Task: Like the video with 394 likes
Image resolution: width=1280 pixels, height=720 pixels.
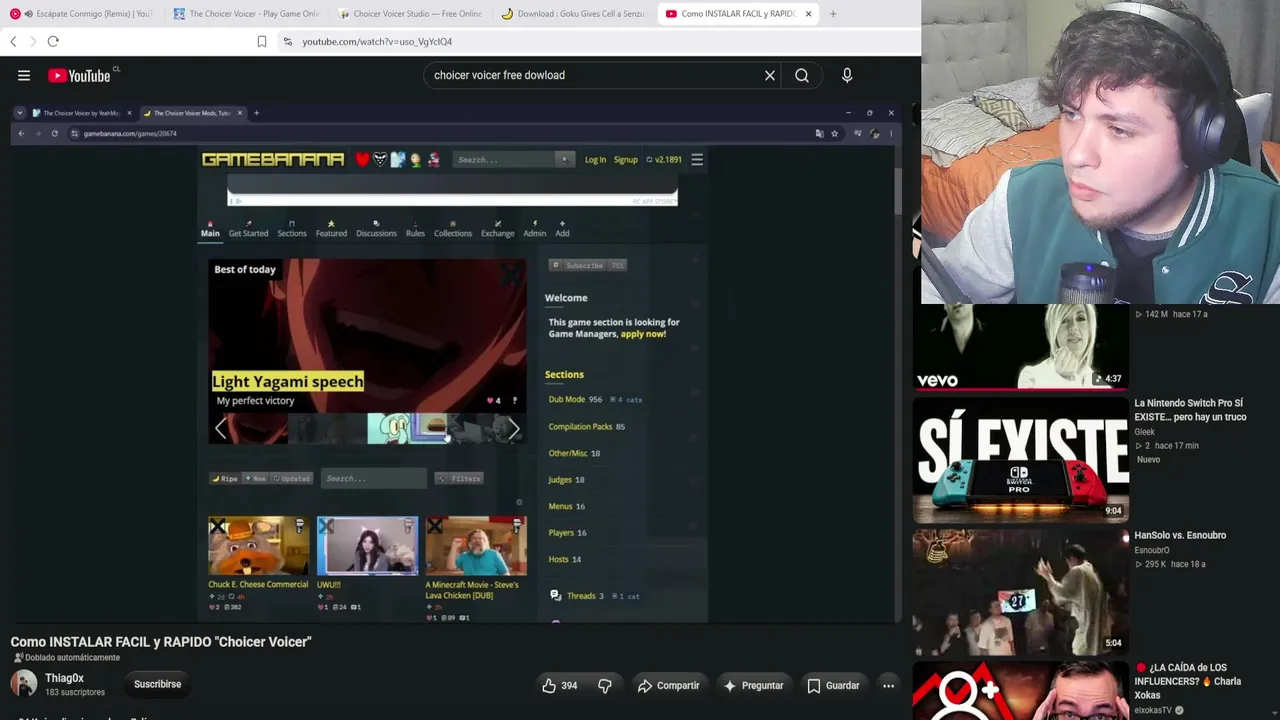Action: pos(560,685)
